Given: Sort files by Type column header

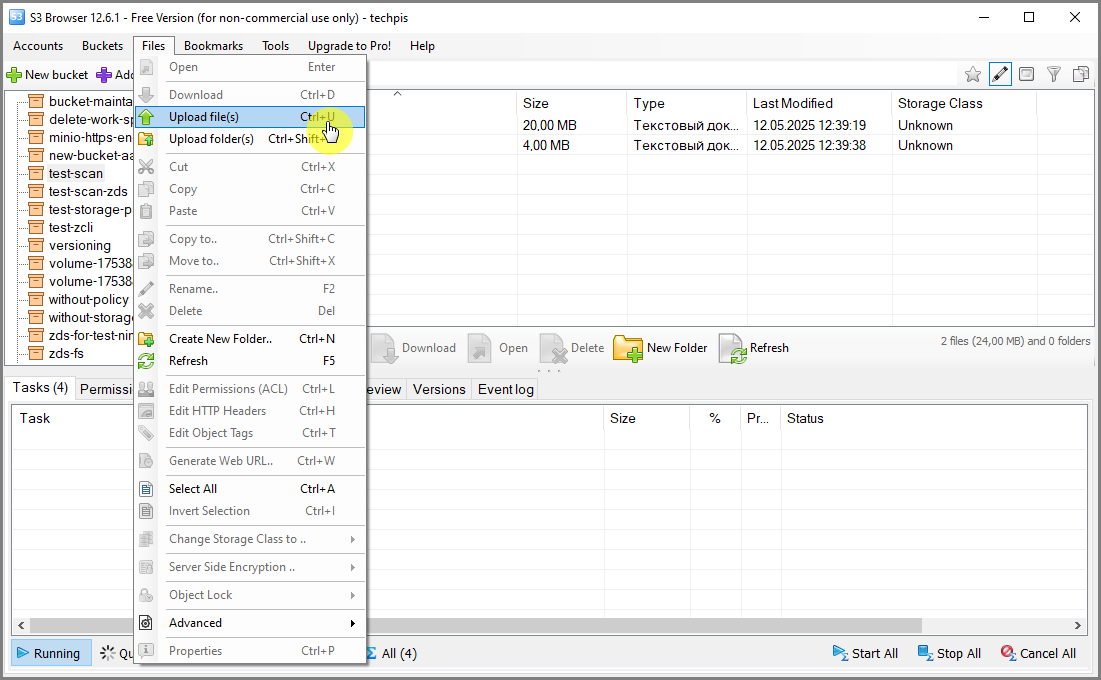Looking at the screenshot, I should (x=687, y=103).
